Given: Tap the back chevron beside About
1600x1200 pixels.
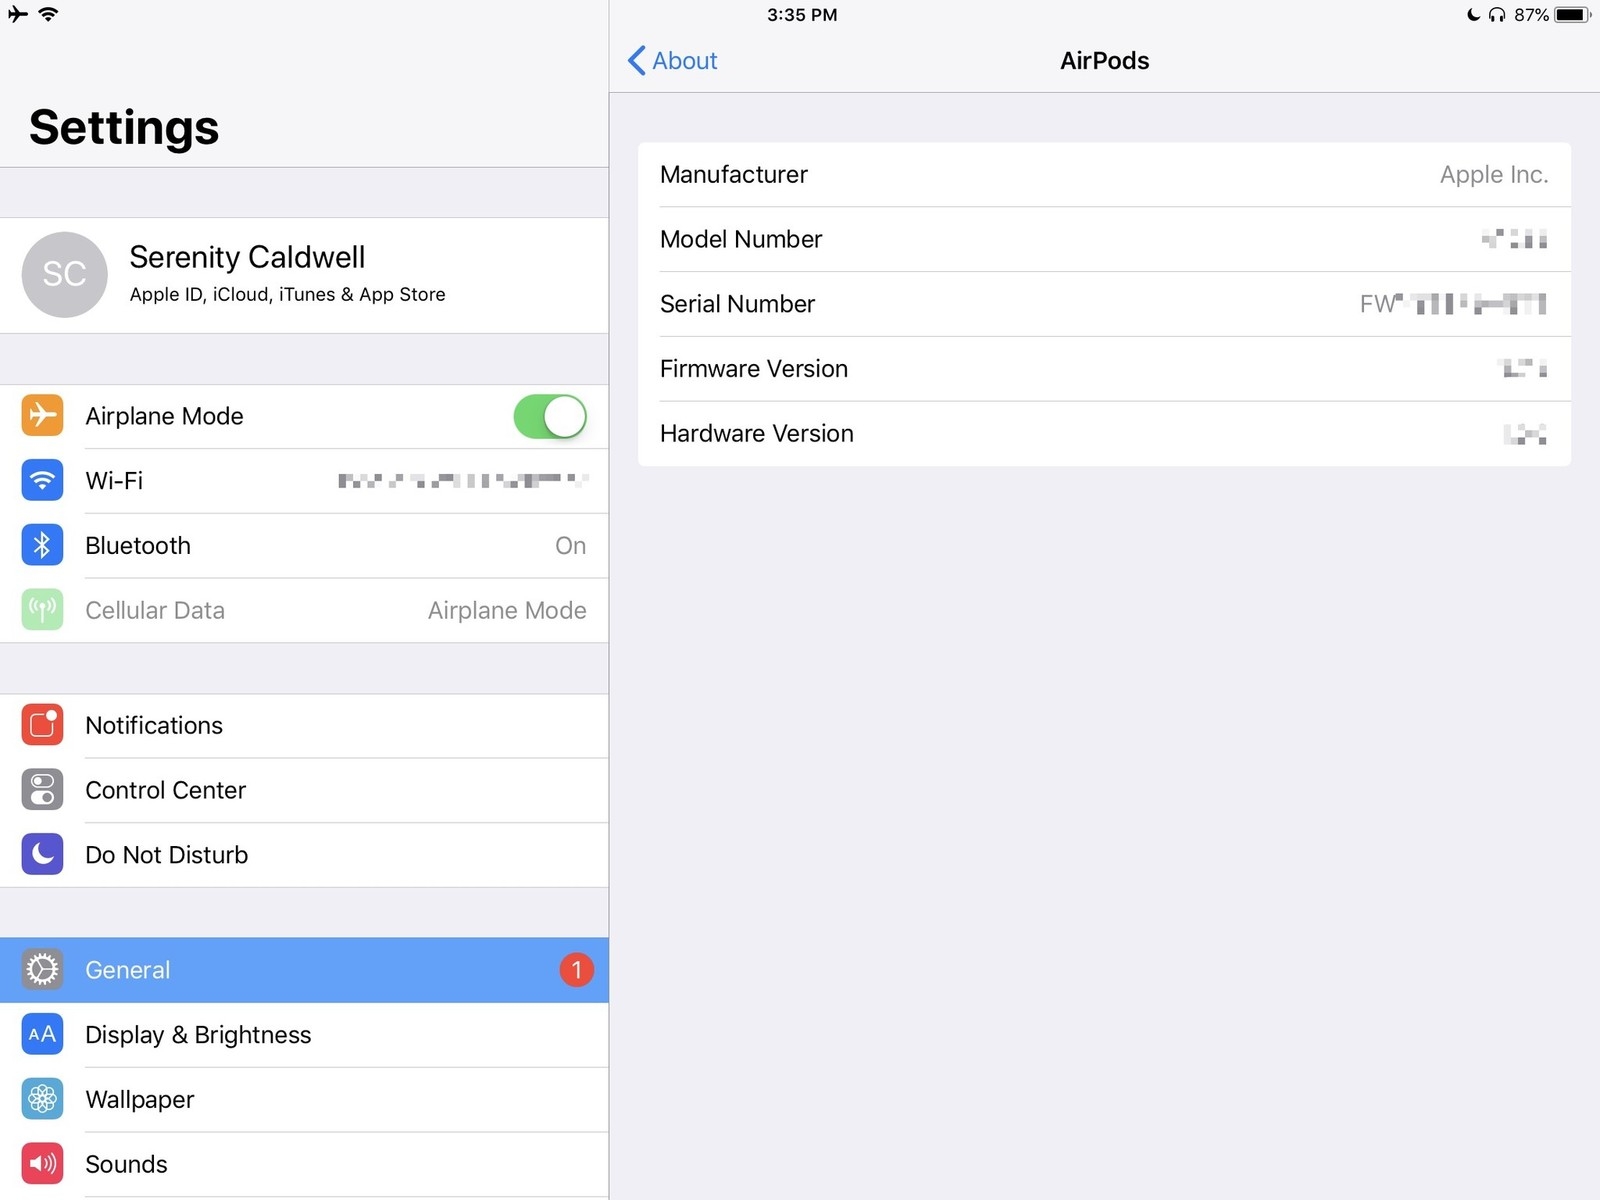Looking at the screenshot, I should point(636,61).
